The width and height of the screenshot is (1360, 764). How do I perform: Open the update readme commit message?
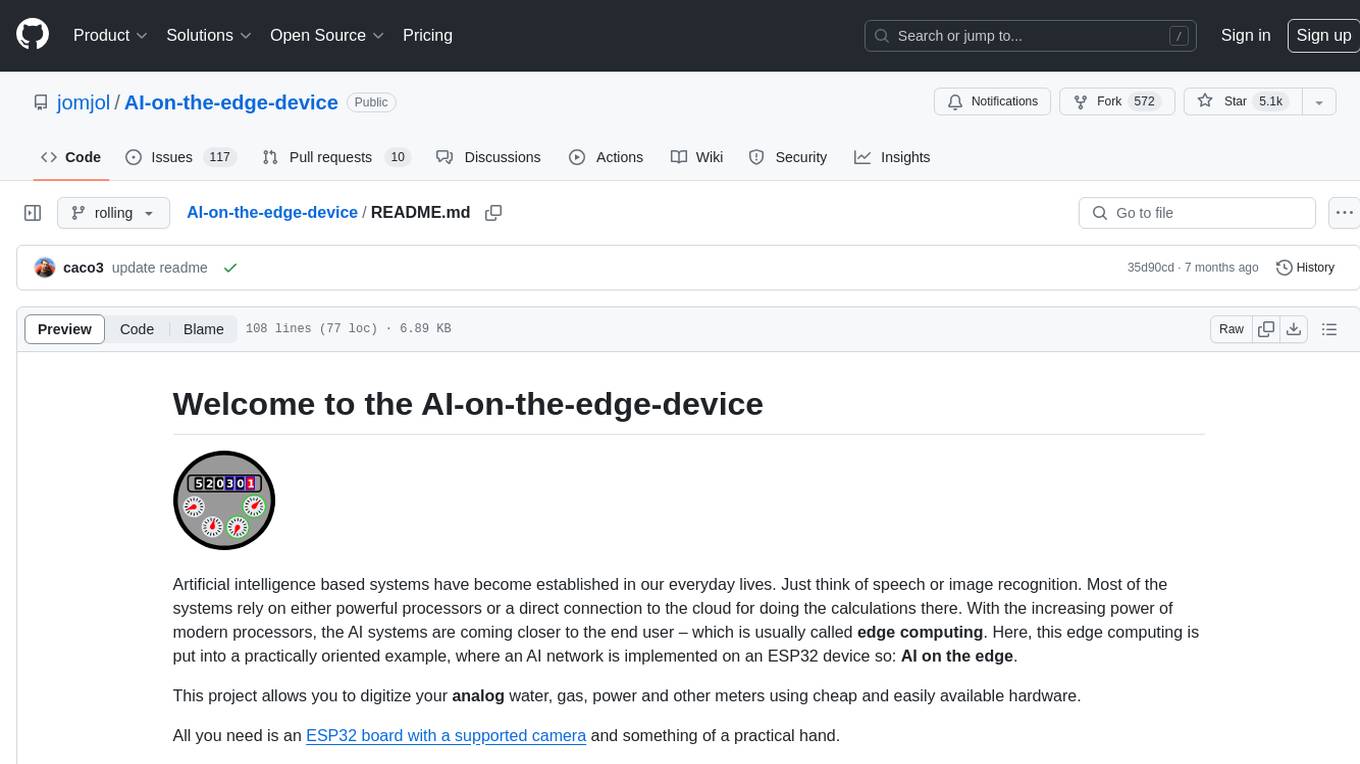tap(160, 268)
